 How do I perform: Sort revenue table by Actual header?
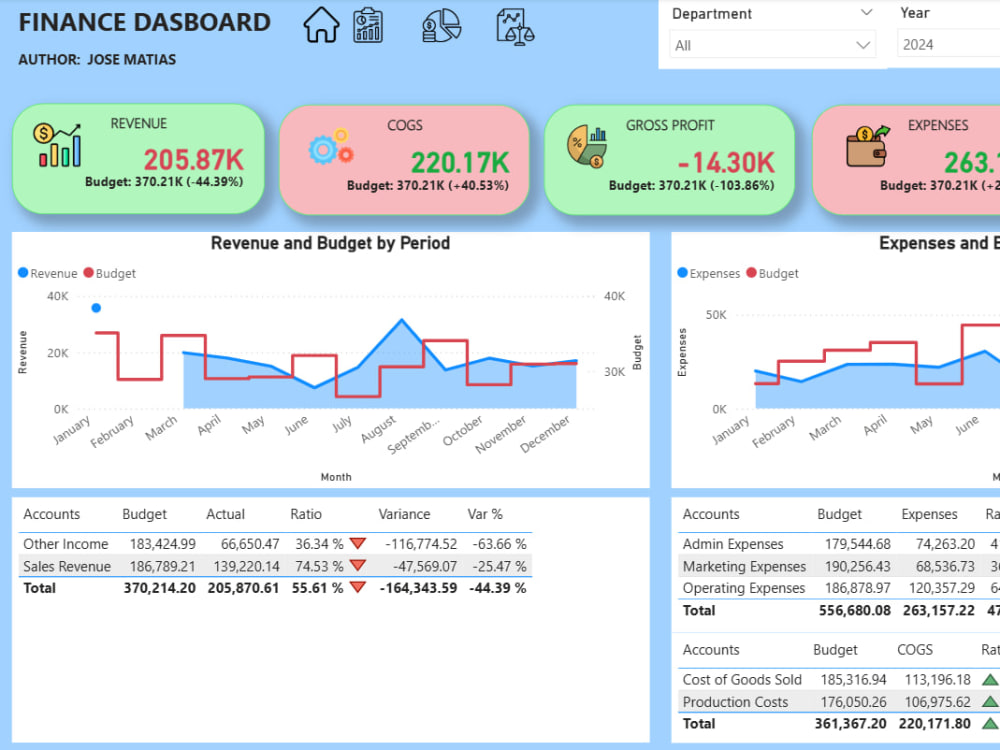225,514
